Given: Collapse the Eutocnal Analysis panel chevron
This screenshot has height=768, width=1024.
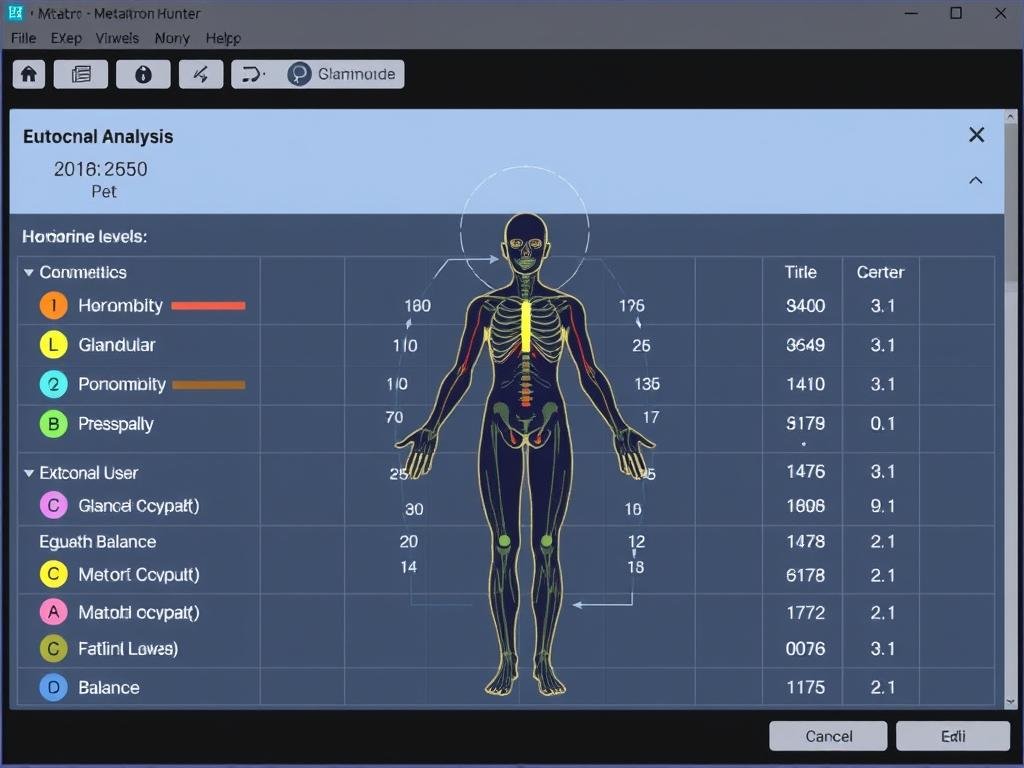Looking at the screenshot, I should [976, 181].
